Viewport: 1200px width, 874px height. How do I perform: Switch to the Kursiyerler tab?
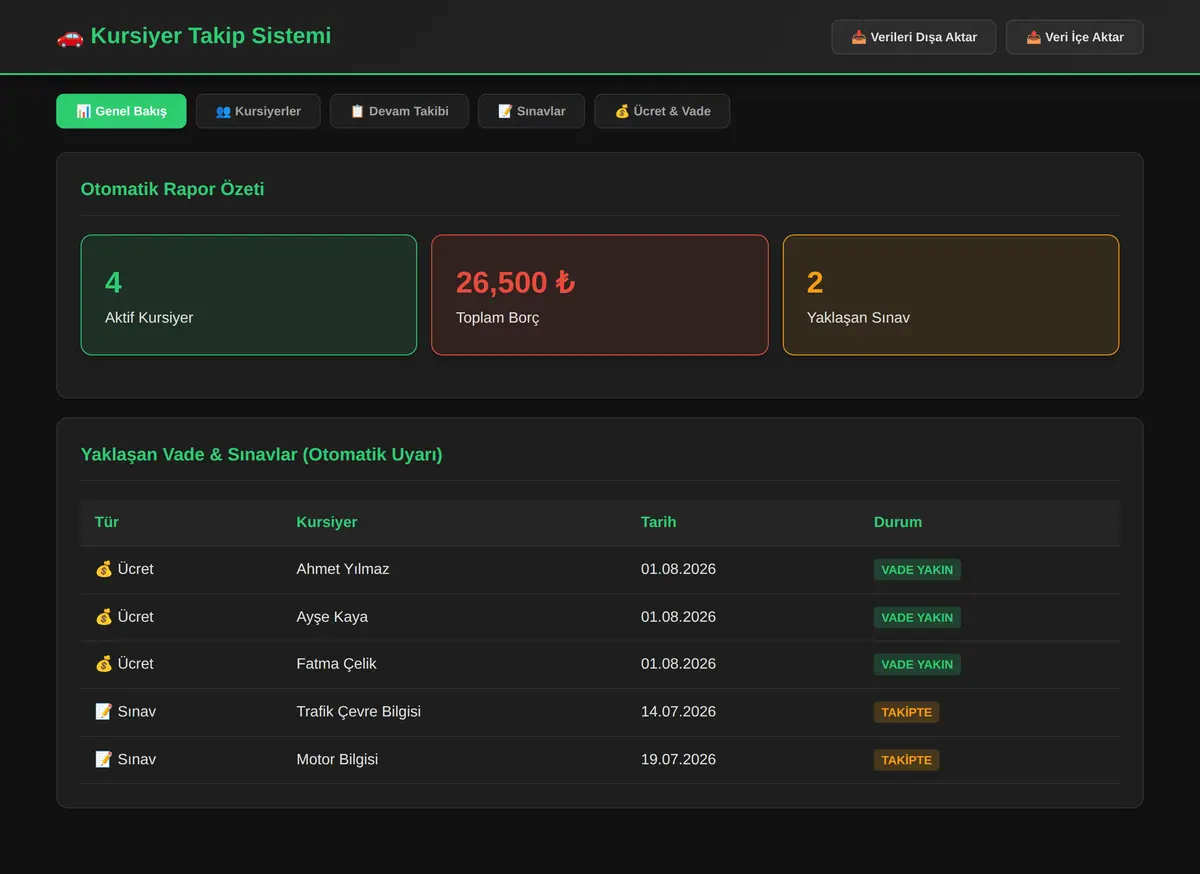pos(258,111)
